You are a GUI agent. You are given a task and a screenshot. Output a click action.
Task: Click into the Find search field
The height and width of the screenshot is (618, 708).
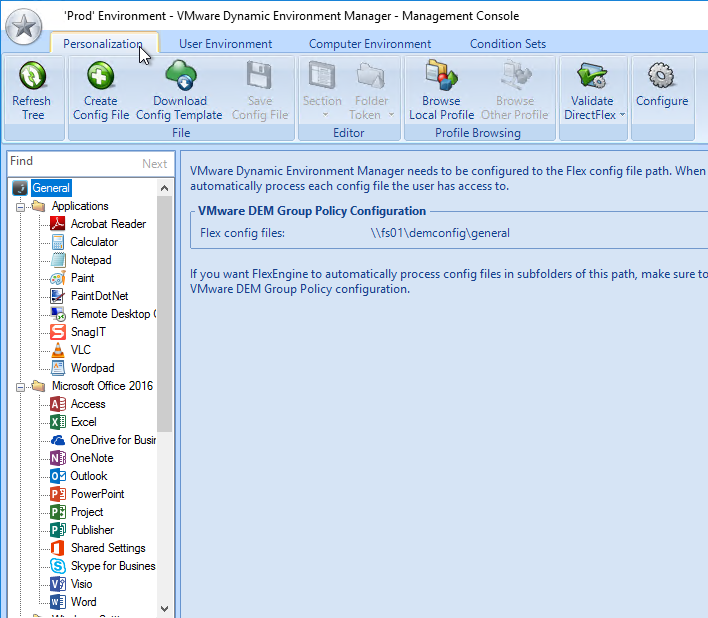point(72,163)
